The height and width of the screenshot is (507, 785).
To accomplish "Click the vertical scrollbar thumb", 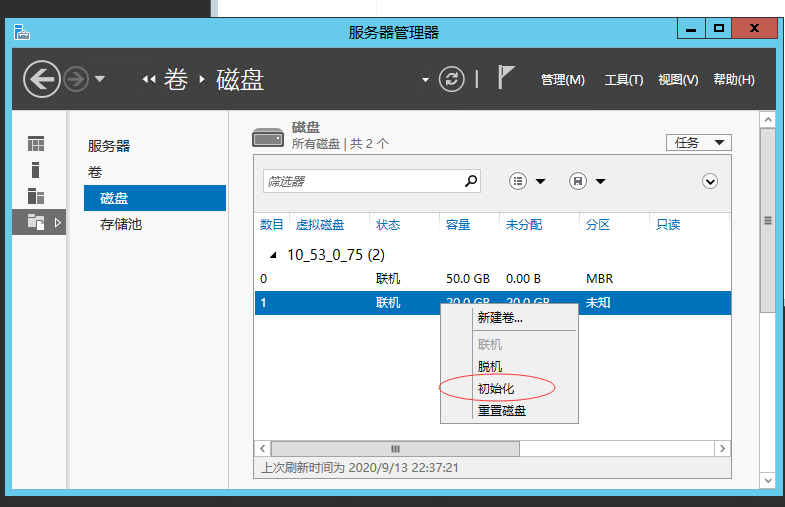I will click(767, 221).
